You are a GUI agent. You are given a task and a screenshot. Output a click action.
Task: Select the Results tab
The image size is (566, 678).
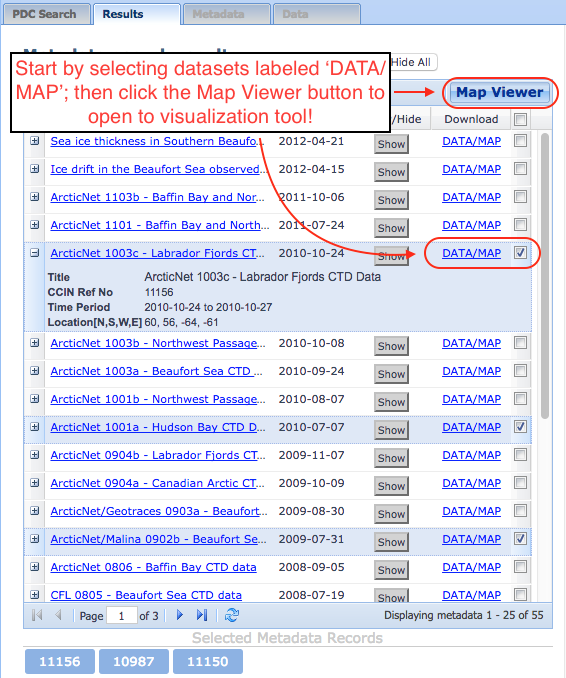point(137,14)
